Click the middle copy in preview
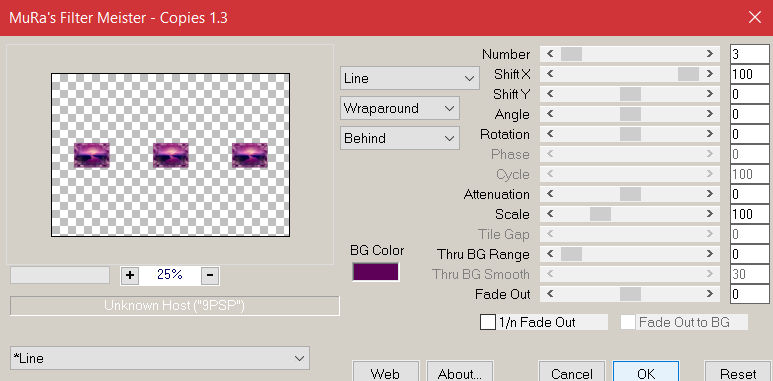Screen dimensions: 773x381 tap(171, 155)
